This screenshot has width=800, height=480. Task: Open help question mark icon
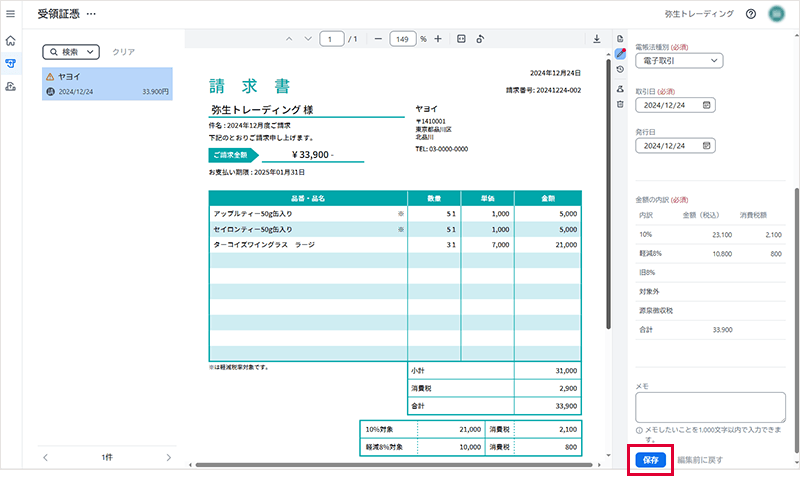coord(751,14)
